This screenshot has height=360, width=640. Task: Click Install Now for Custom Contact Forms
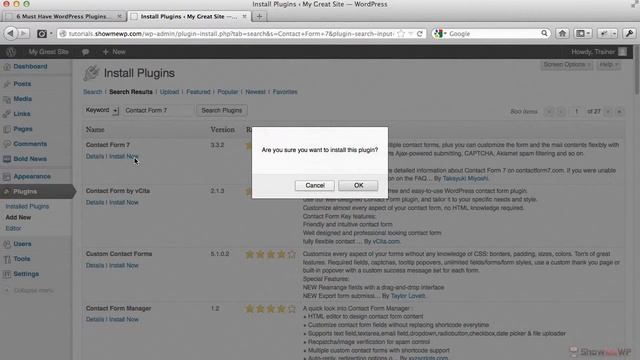(x=124, y=265)
